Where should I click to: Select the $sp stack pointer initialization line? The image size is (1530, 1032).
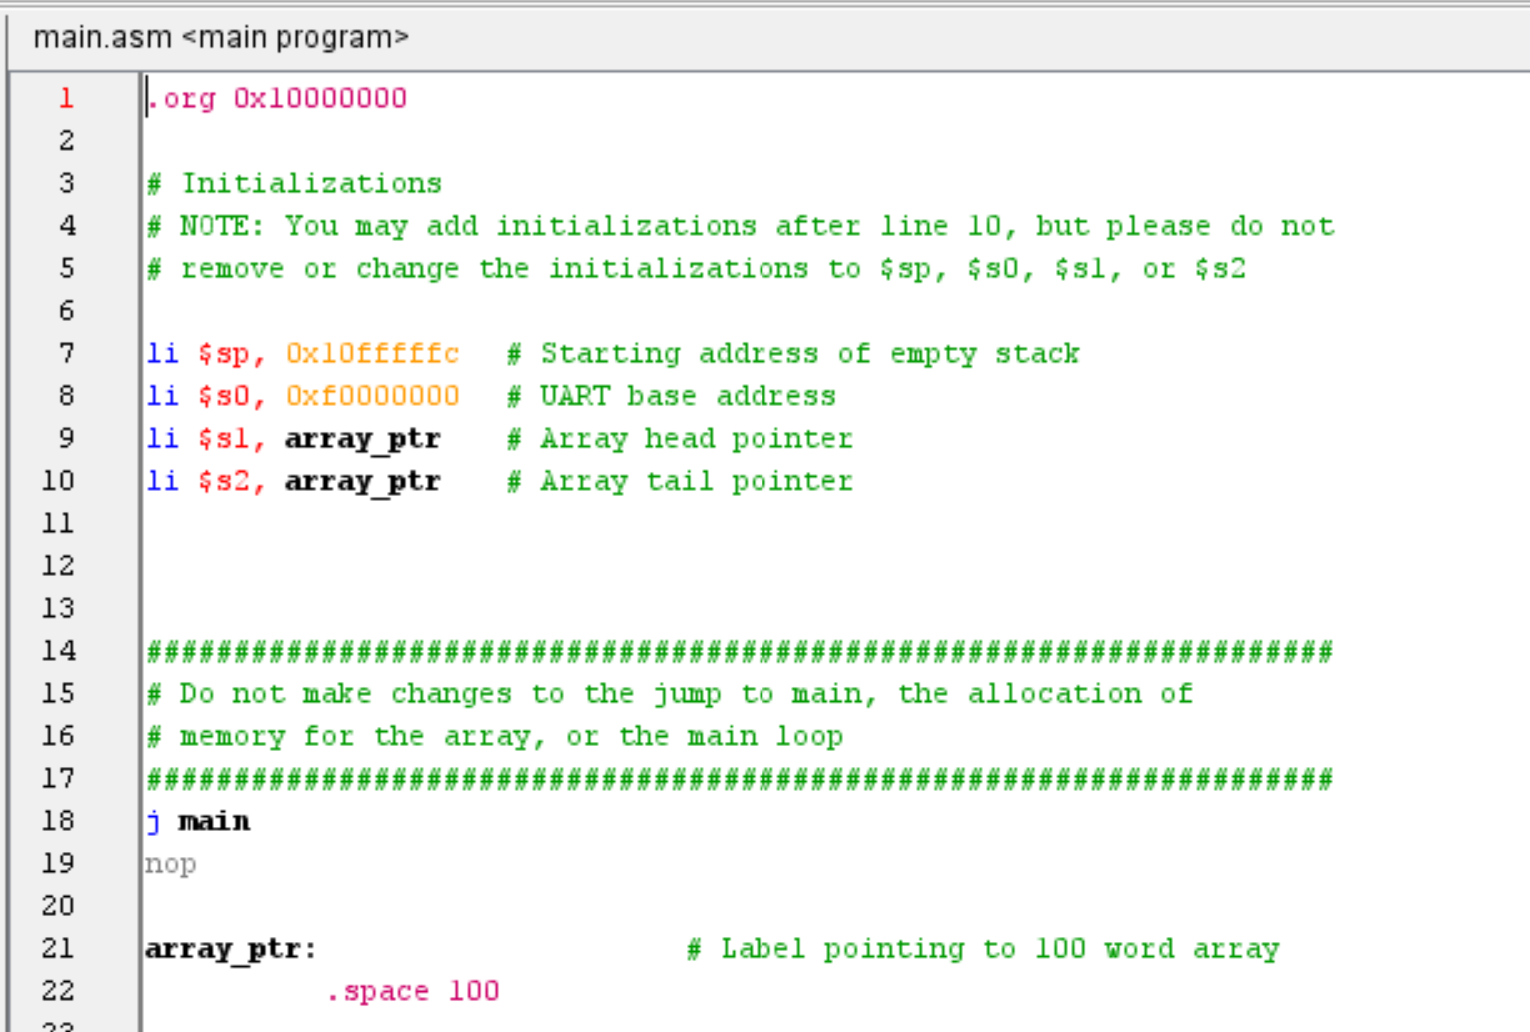300,353
